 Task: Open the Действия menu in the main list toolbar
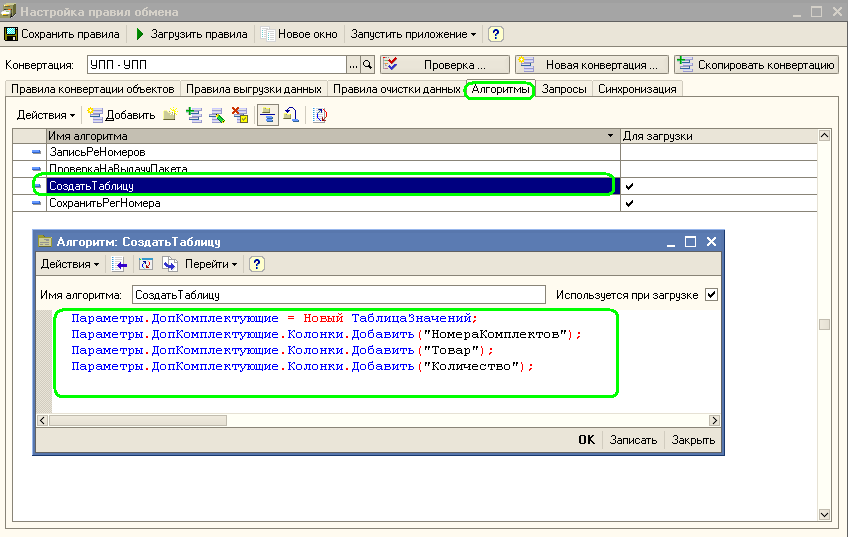(45, 115)
